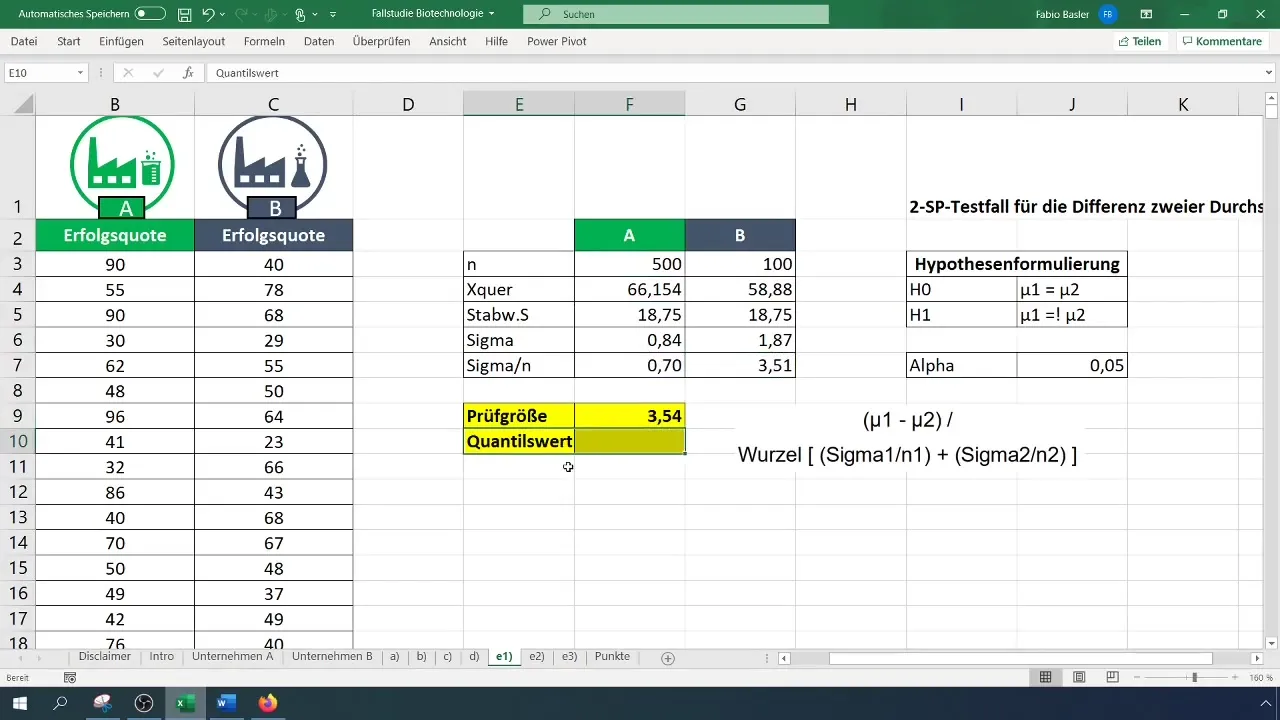The height and width of the screenshot is (720, 1280).
Task: Click the horizontal scrollbar thumb
Action: [1021, 658]
